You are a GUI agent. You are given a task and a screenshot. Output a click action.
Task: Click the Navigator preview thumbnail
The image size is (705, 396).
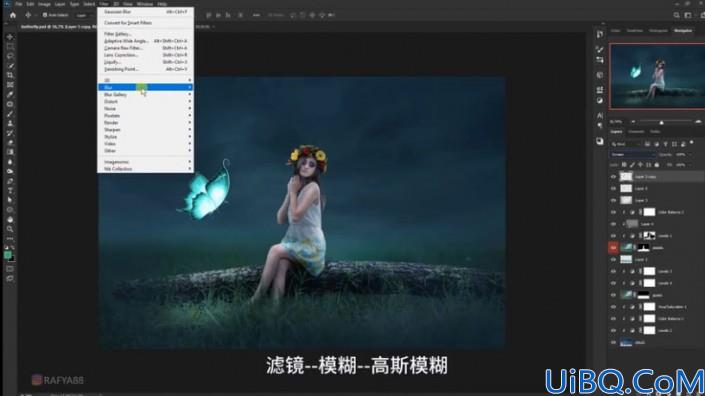coord(657,76)
